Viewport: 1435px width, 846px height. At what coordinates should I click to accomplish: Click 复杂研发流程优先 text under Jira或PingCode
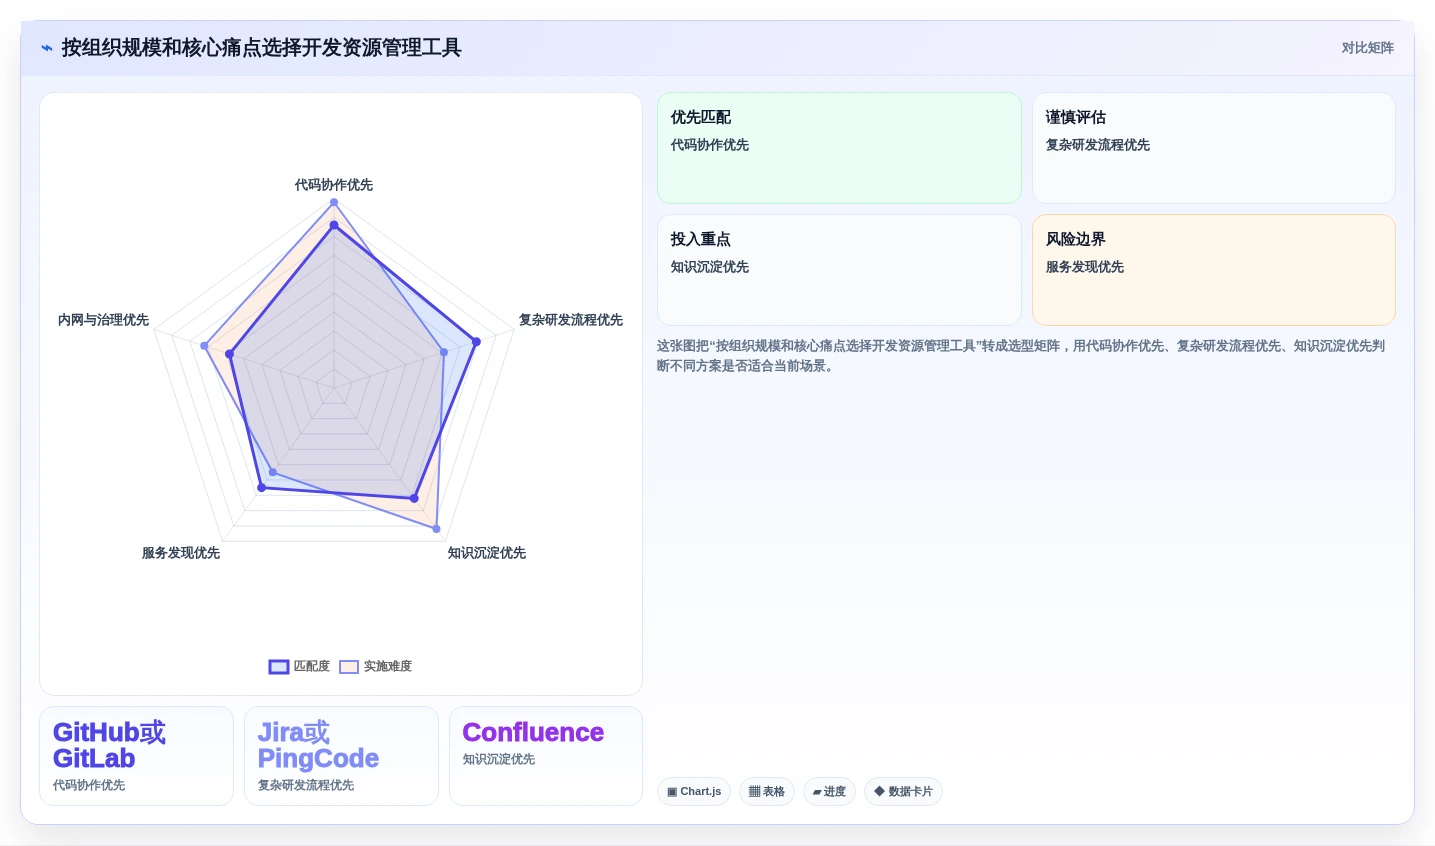[306, 786]
